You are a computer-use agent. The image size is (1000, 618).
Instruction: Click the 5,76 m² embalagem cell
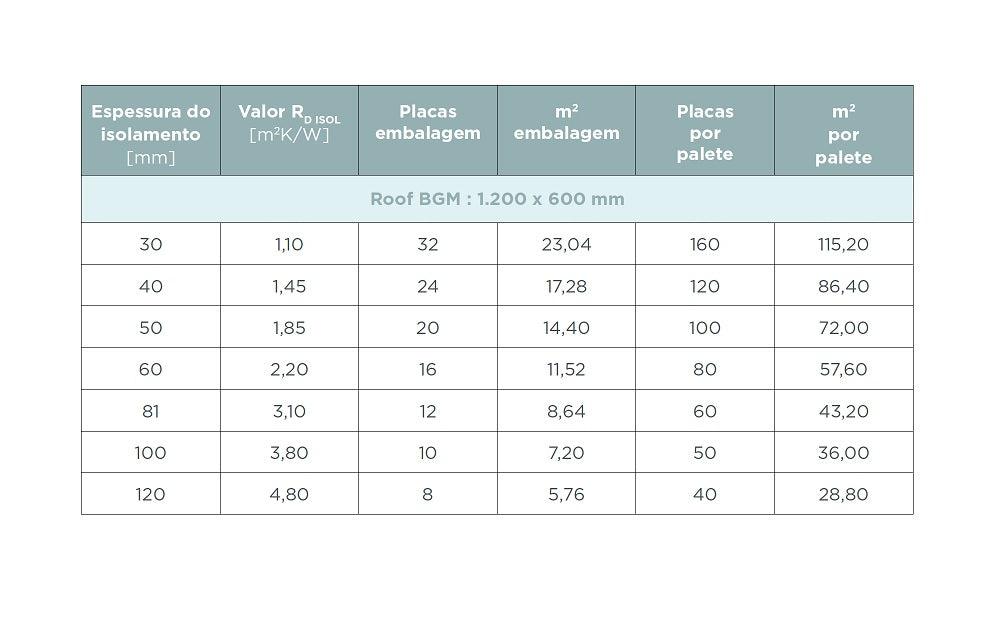pyautogui.click(x=566, y=494)
